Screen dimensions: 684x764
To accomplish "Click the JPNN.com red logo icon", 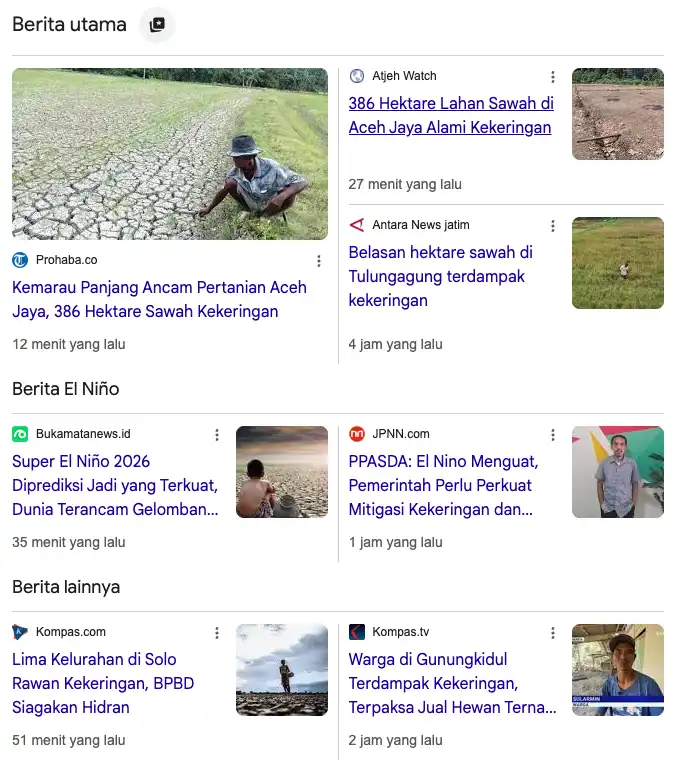I will click(x=357, y=434).
